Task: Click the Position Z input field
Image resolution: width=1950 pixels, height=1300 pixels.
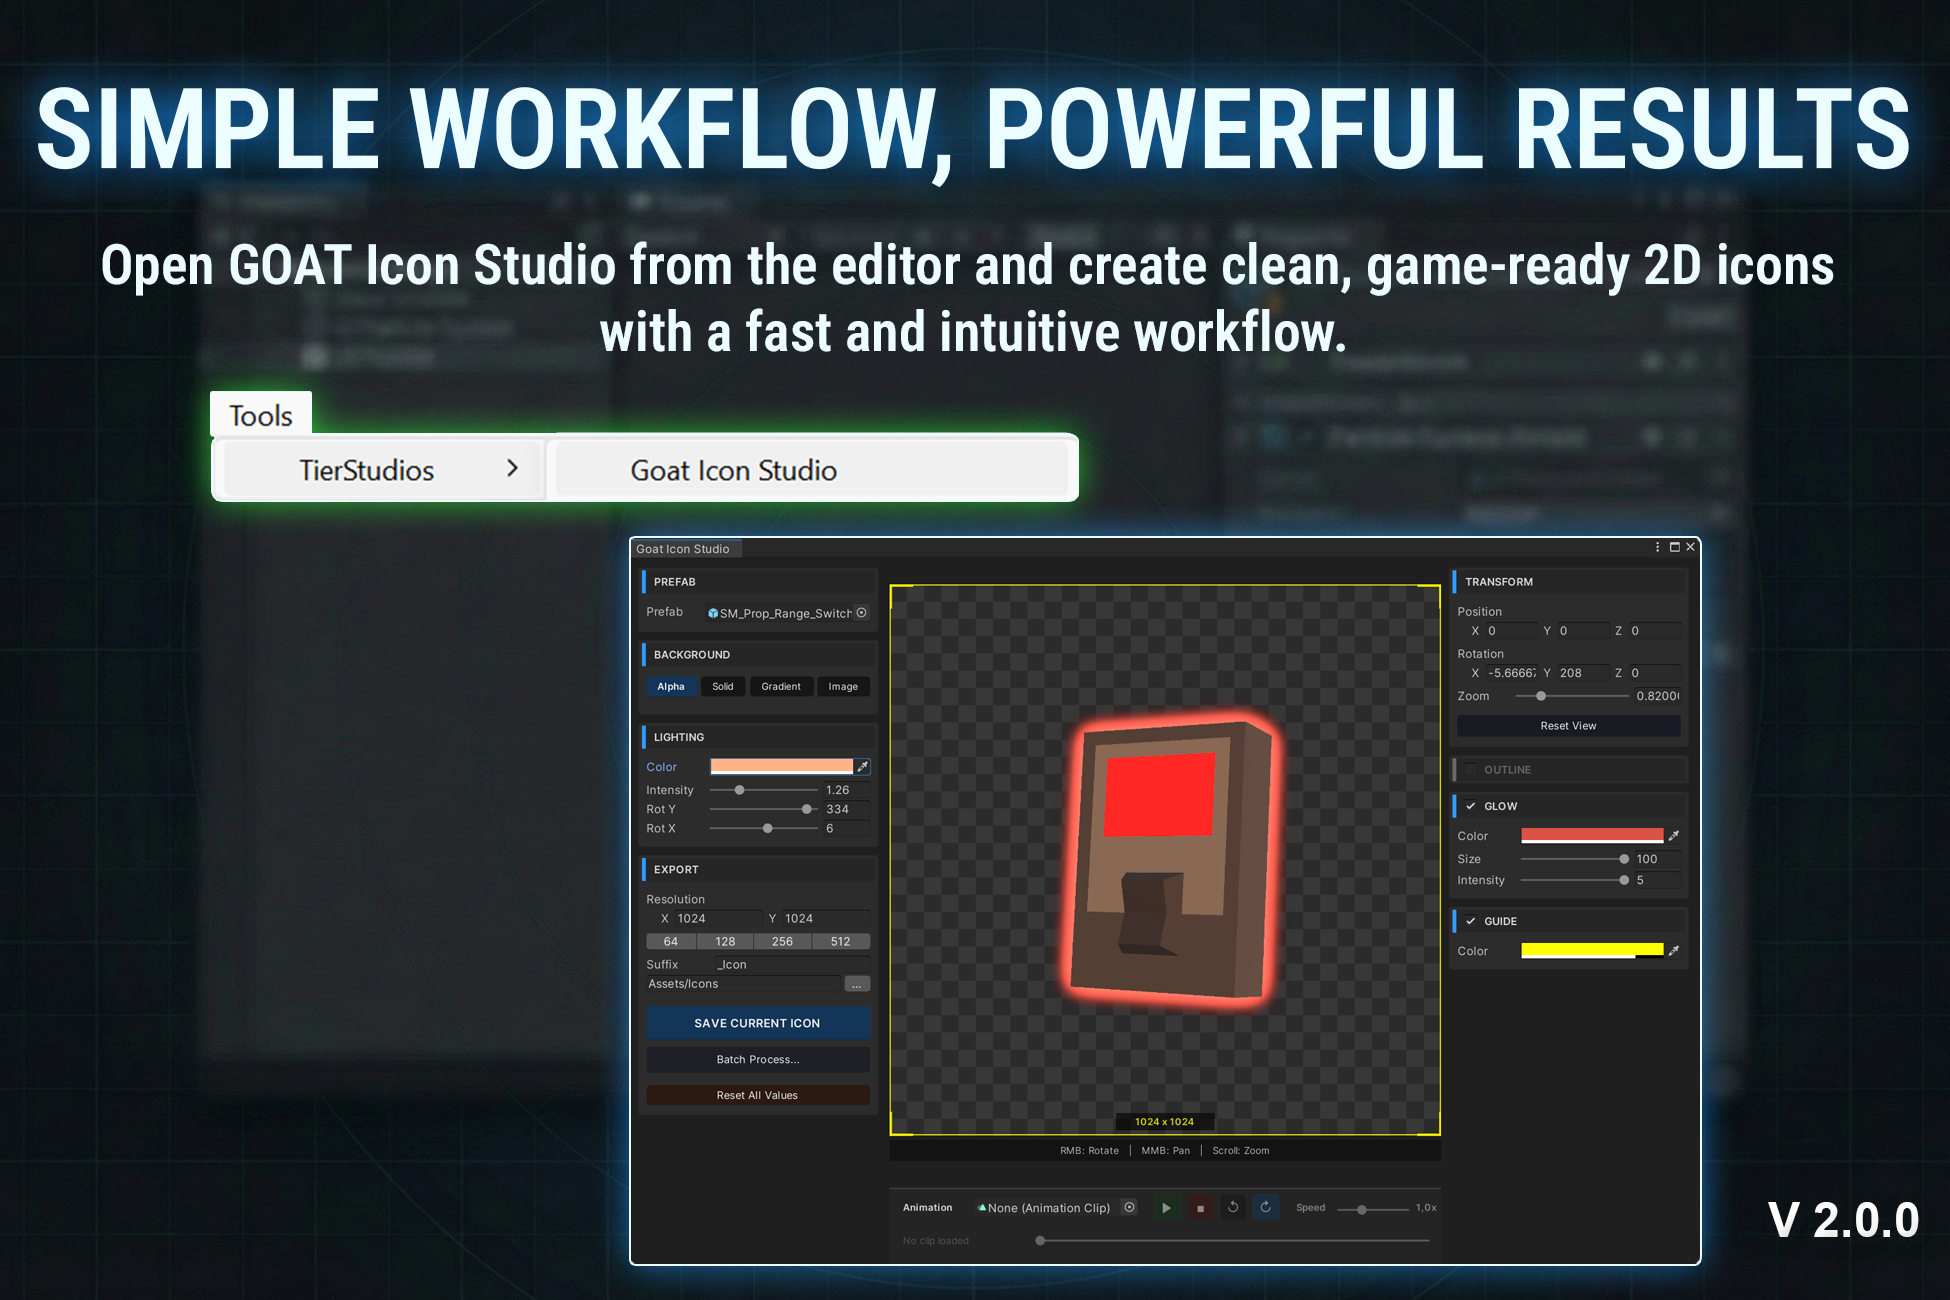Action: (1655, 631)
